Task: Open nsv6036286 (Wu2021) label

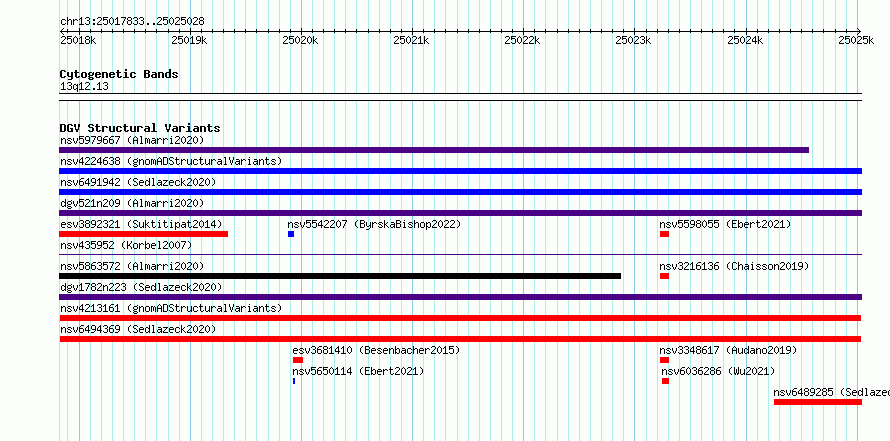Action: [718, 371]
